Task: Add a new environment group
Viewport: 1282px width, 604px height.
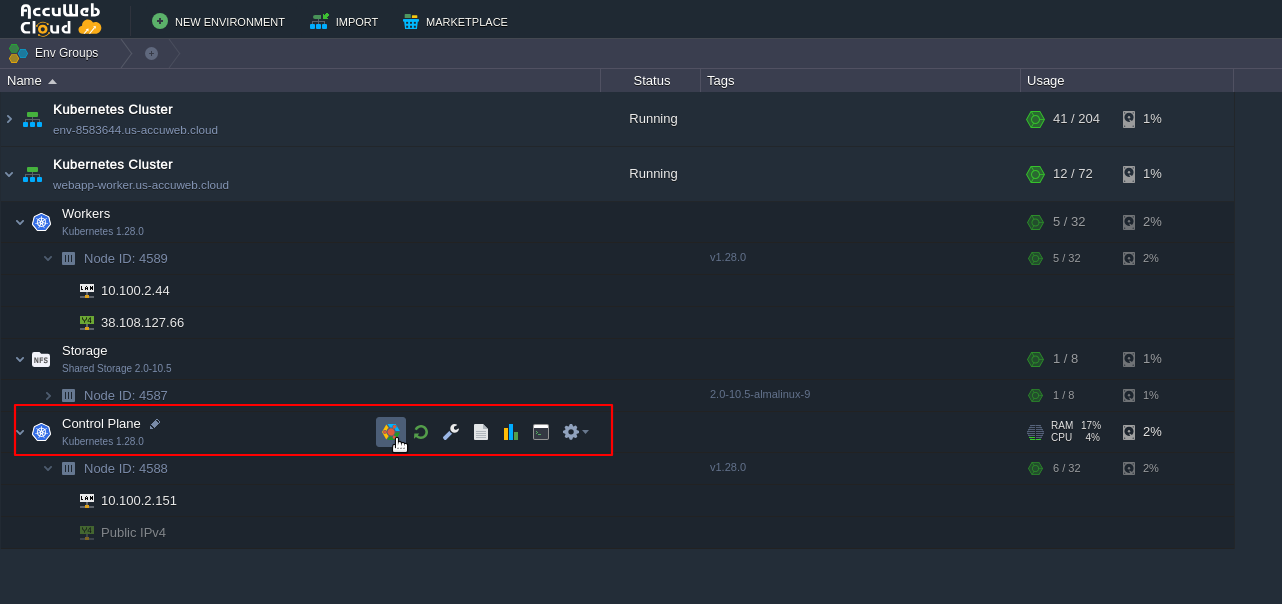Action: 151,53
